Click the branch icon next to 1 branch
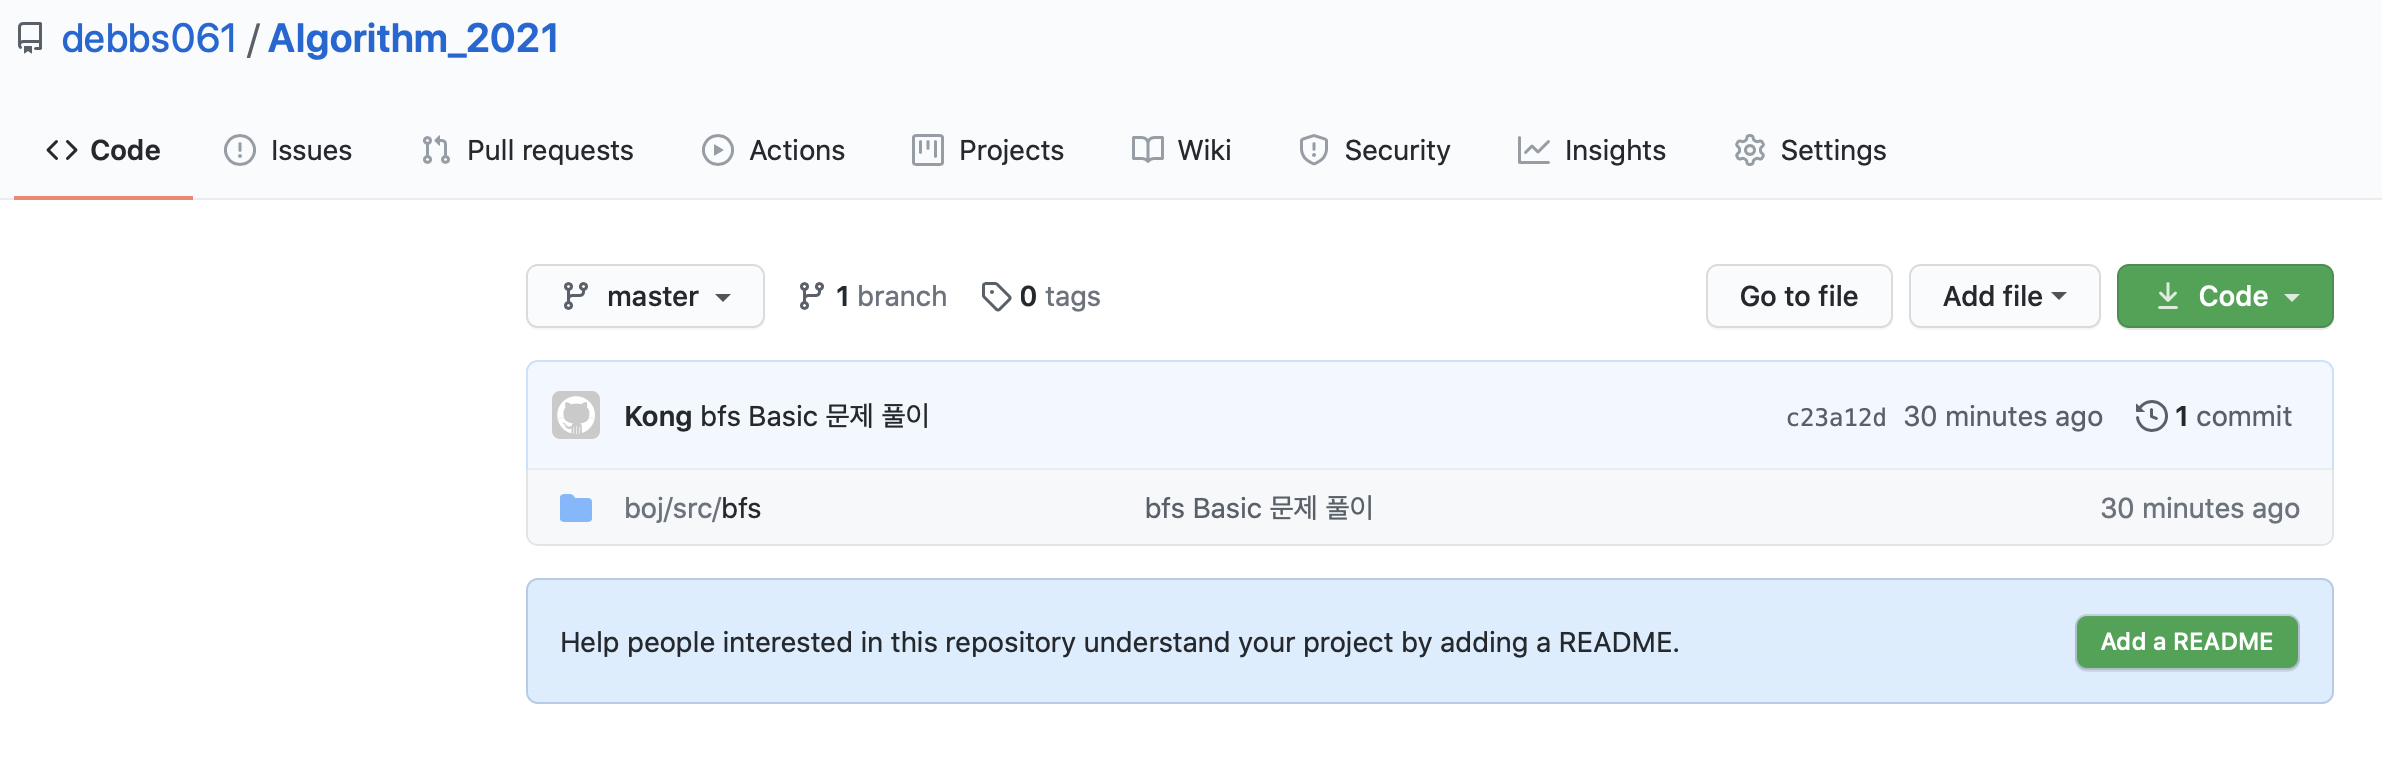This screenshot has height=768, width=2382. (x=811, y=296)
